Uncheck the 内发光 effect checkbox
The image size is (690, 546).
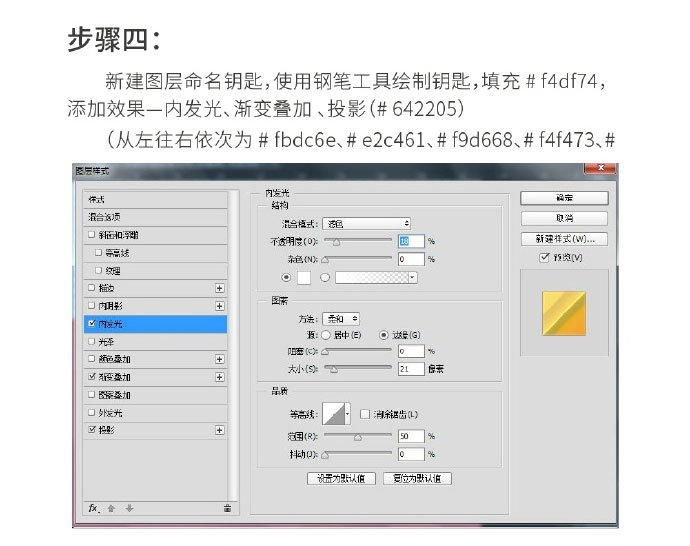[92, 323]
